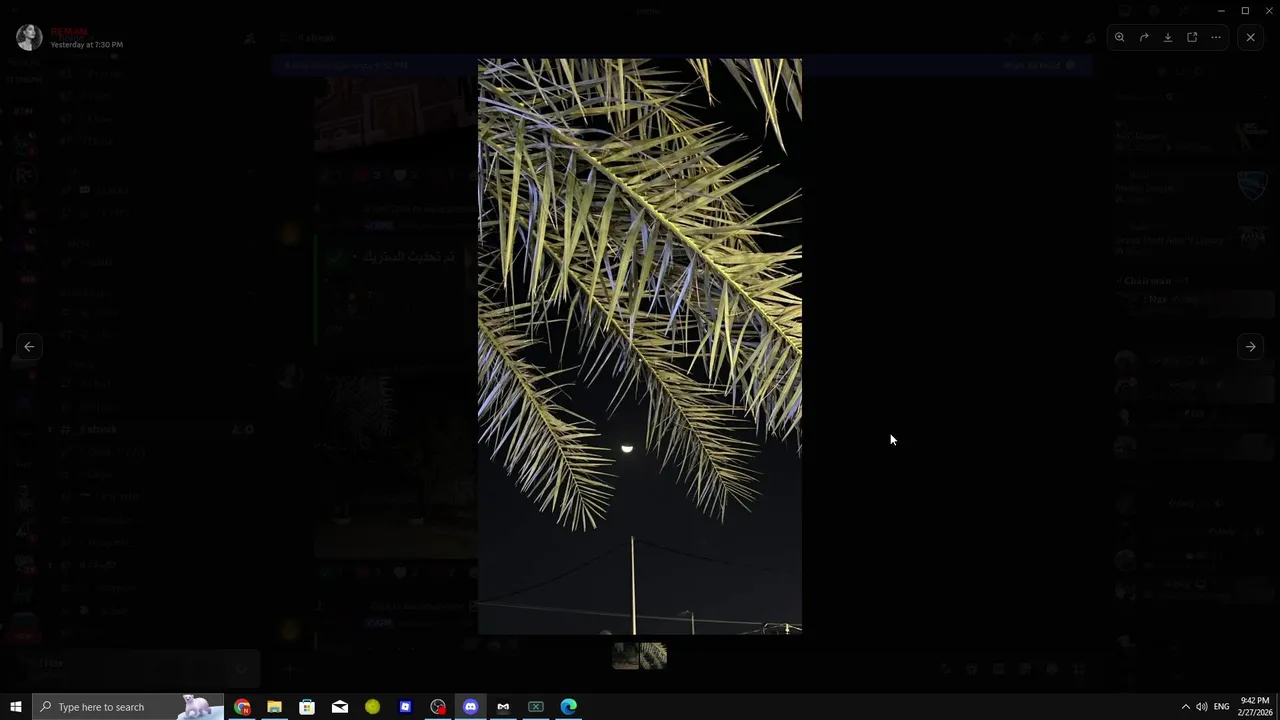
Task: Go to the previous image with left arrow
Action: click(29, 347)
